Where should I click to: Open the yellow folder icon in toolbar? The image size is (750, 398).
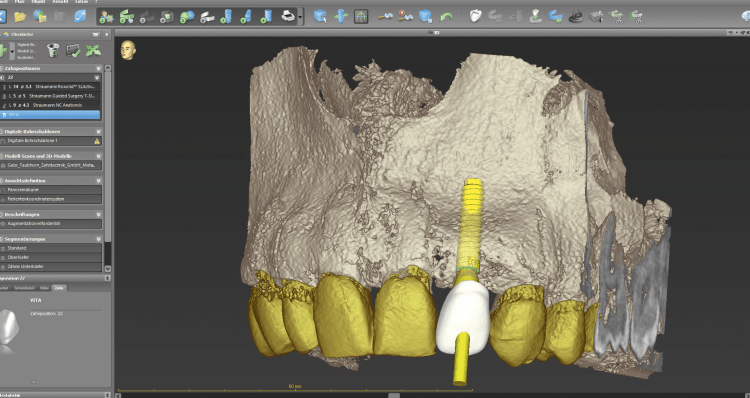[20, 17]
